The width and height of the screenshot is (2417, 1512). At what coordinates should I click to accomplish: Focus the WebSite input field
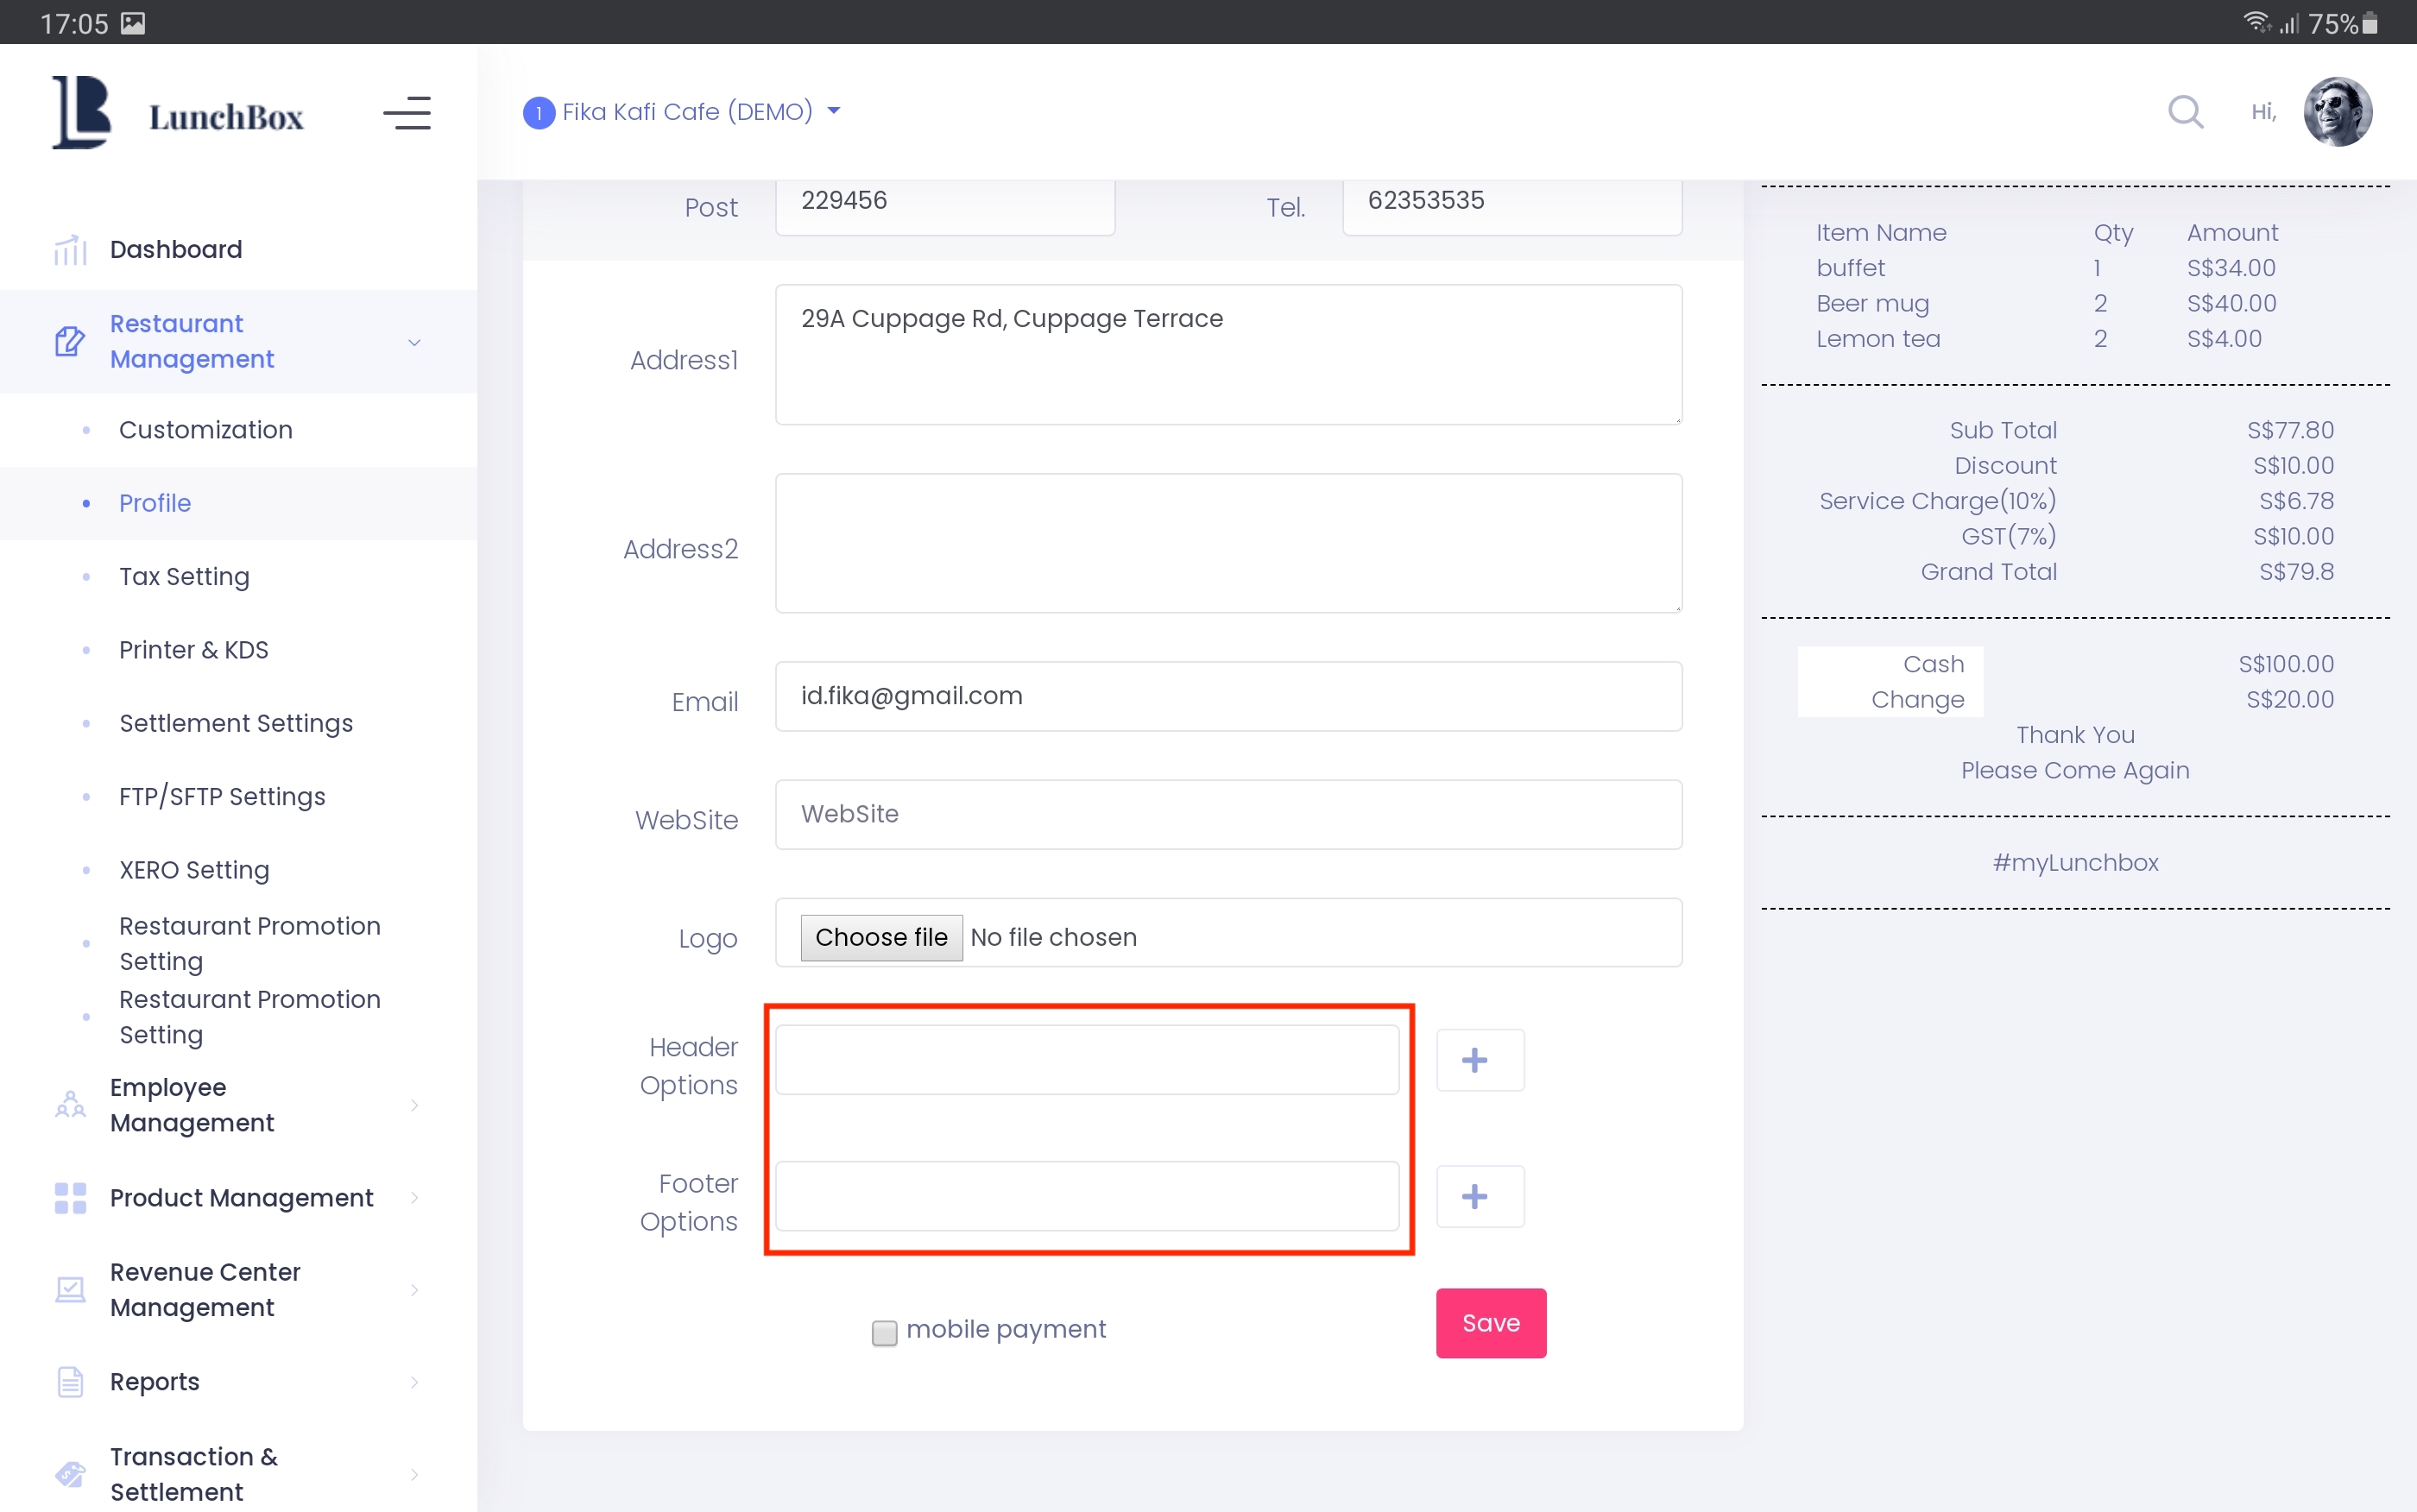pyautogui.click(x=1228, y=814)
